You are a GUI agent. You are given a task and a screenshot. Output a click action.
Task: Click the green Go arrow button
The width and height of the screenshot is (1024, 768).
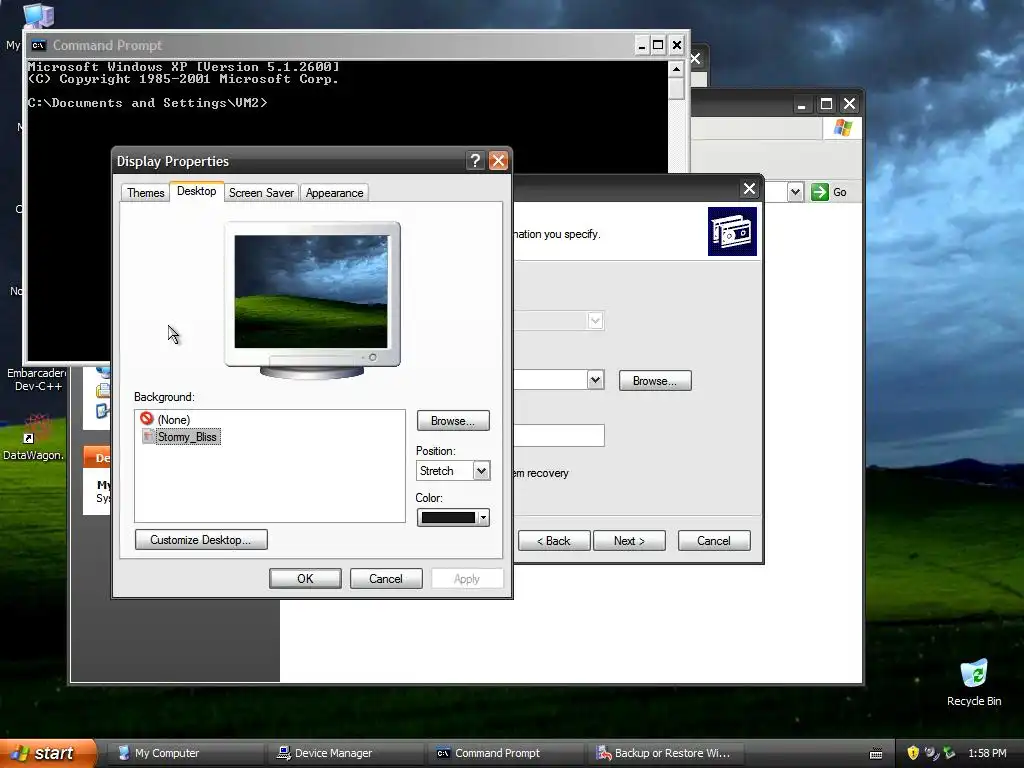click(820, 192)
